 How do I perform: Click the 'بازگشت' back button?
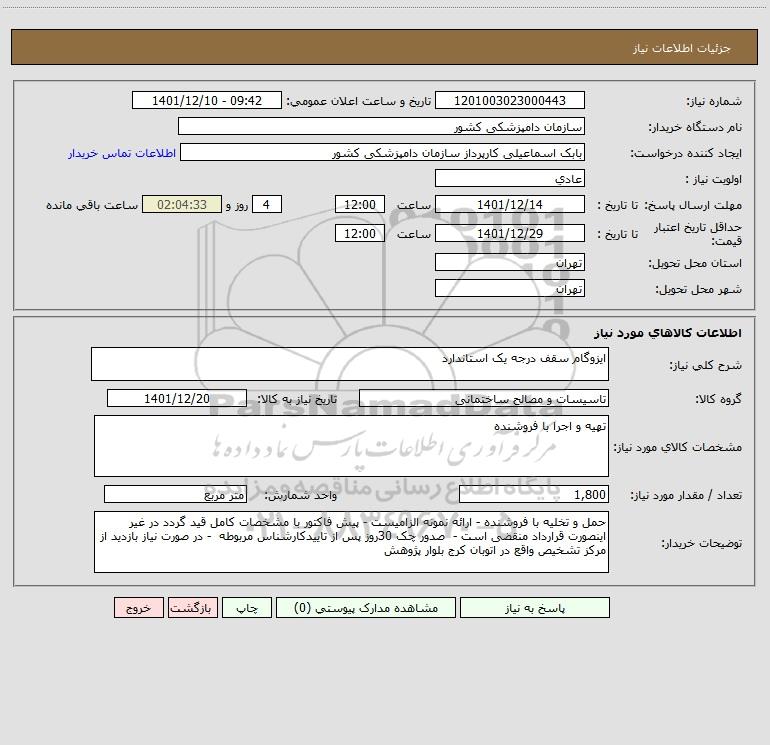[x=192, y=608]
